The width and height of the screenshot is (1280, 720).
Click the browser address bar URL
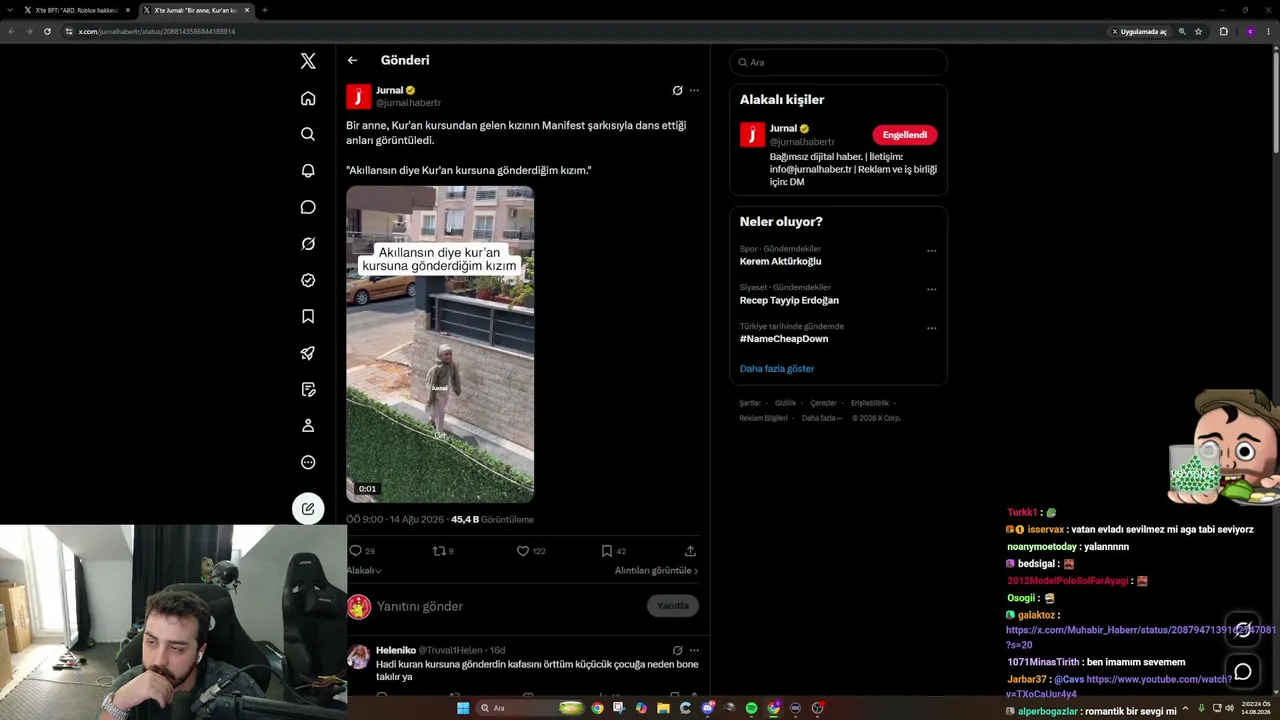click(x=157, y=31)
